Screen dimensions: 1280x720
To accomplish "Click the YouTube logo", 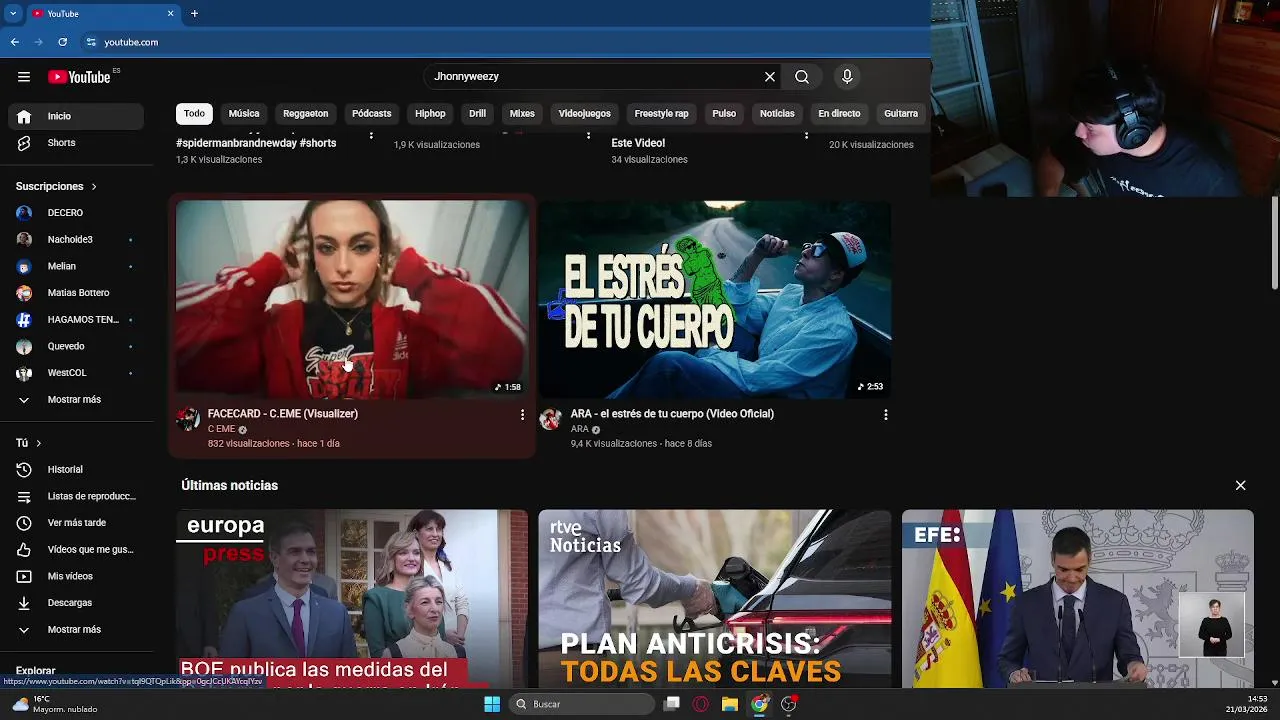I will (79, 77).
